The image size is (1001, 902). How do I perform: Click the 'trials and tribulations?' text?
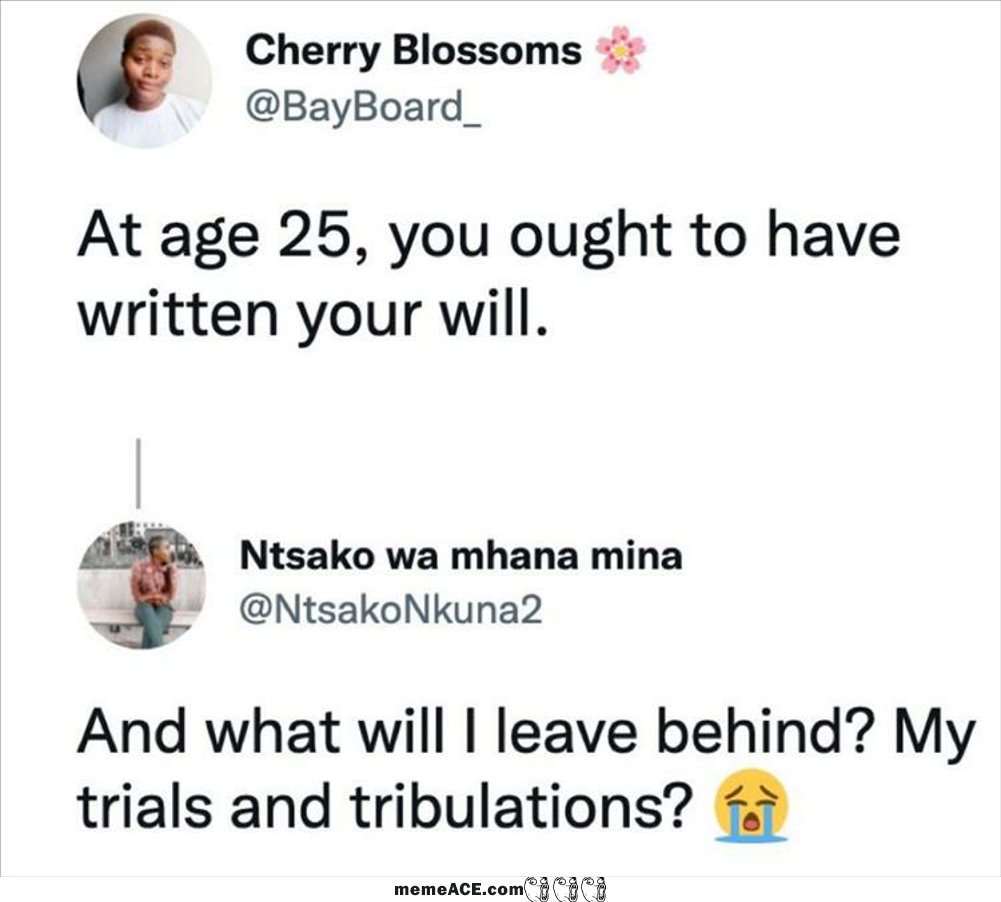pyautogui.click(x=385, y=804)
